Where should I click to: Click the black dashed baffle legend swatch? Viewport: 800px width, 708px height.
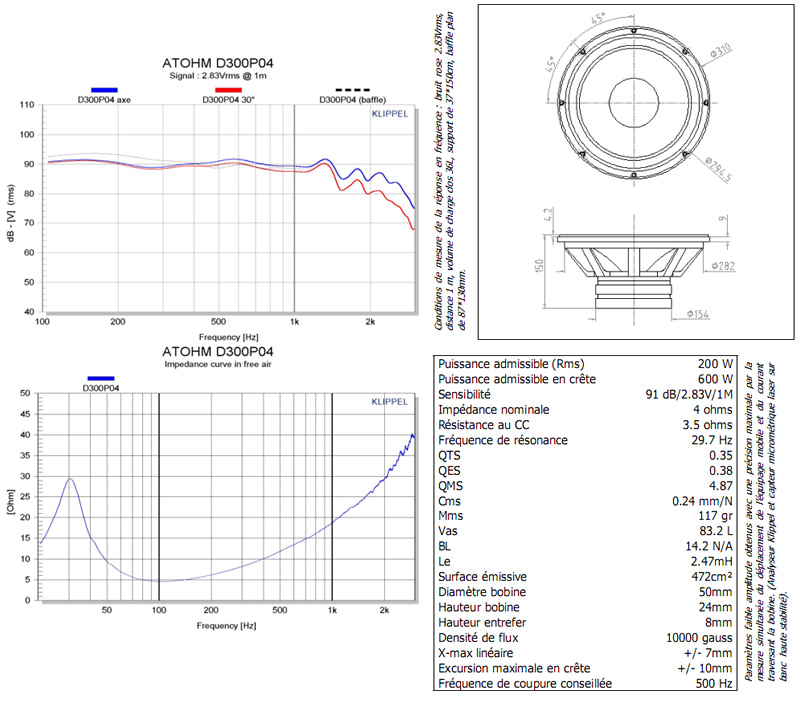click(x=353, y=90)
